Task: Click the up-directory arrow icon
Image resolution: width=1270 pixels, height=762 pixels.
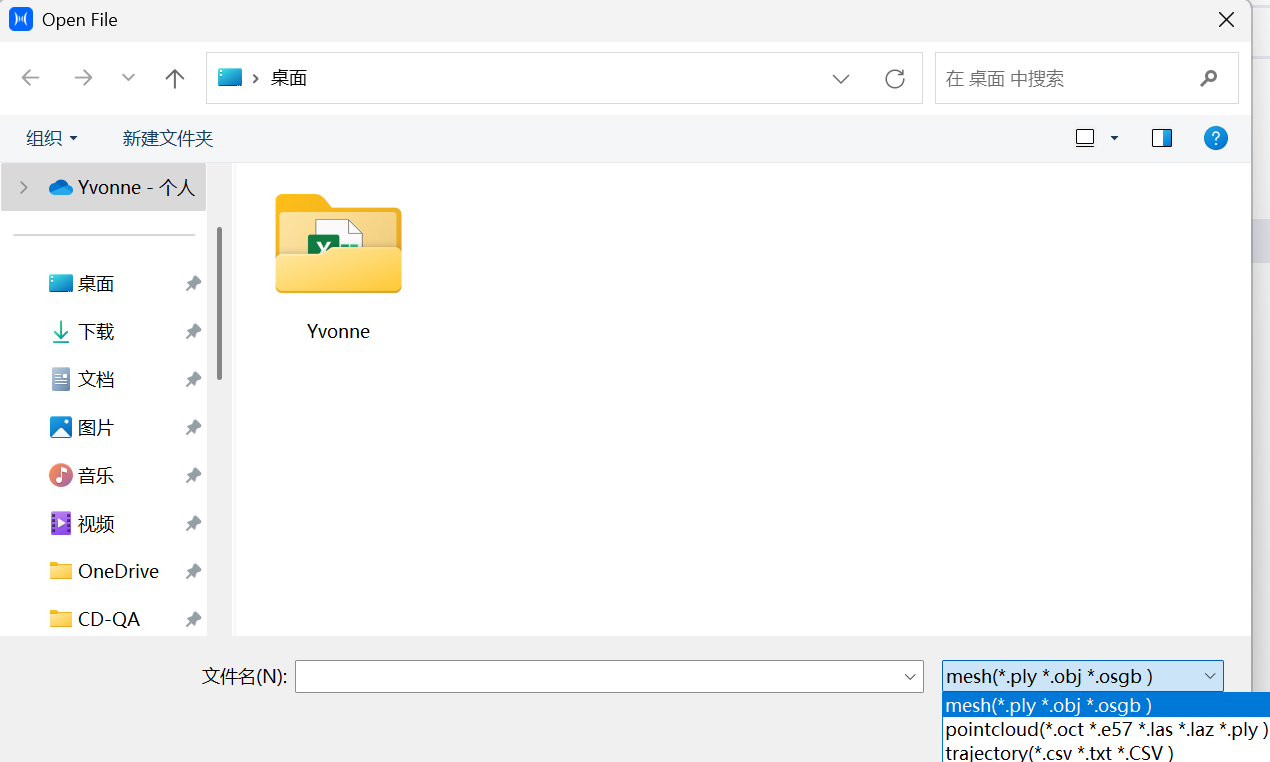Action: [x=175, y=78]
